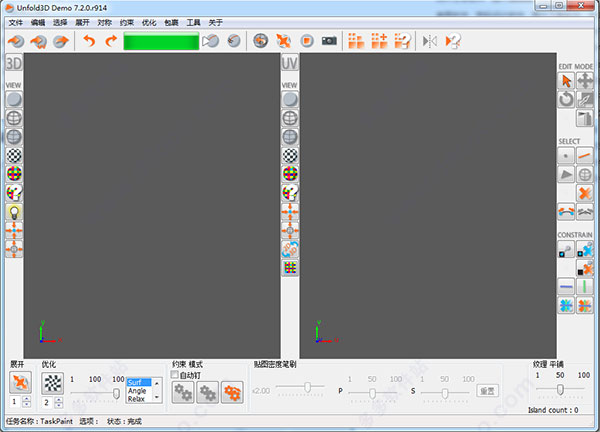Image resolution: width=600 pixels, height=432 pixels.
Task: Click the unpin icon with blue X
Action: coord(585,249)
